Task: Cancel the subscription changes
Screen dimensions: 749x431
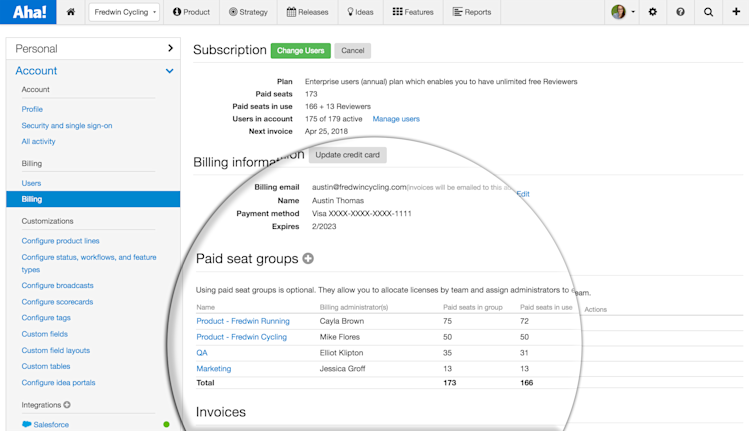Action: 352,50
